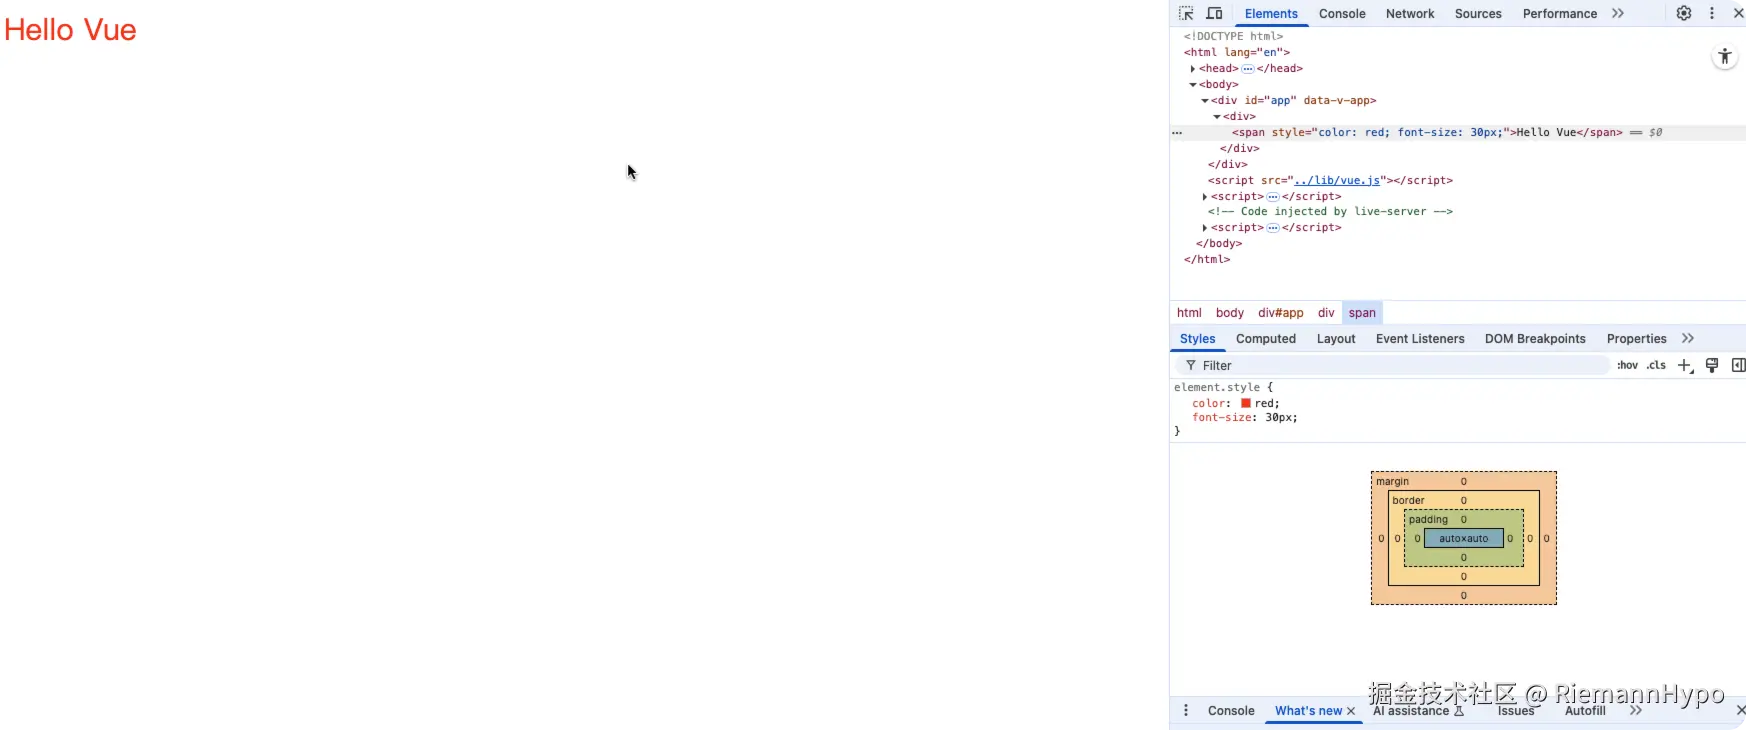Select html in the breadcrumb bar
This screenshot has width=1746, height=730.
[1189, 312]
